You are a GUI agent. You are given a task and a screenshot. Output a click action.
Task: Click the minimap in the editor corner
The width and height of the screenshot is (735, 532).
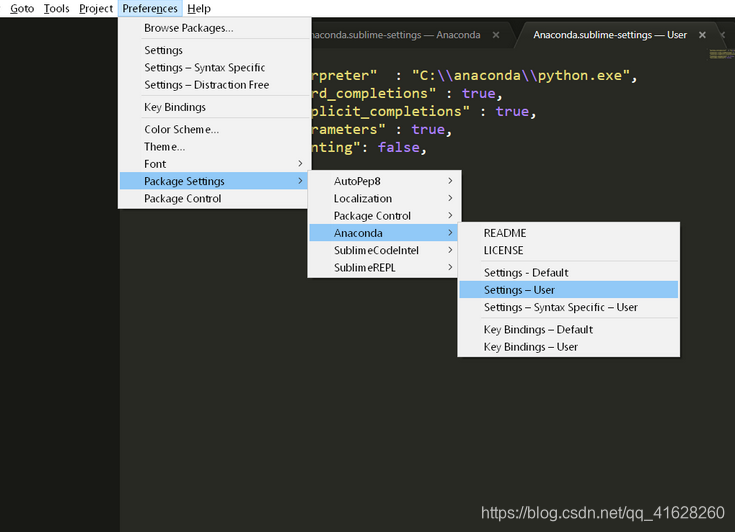tap(722, 54)
